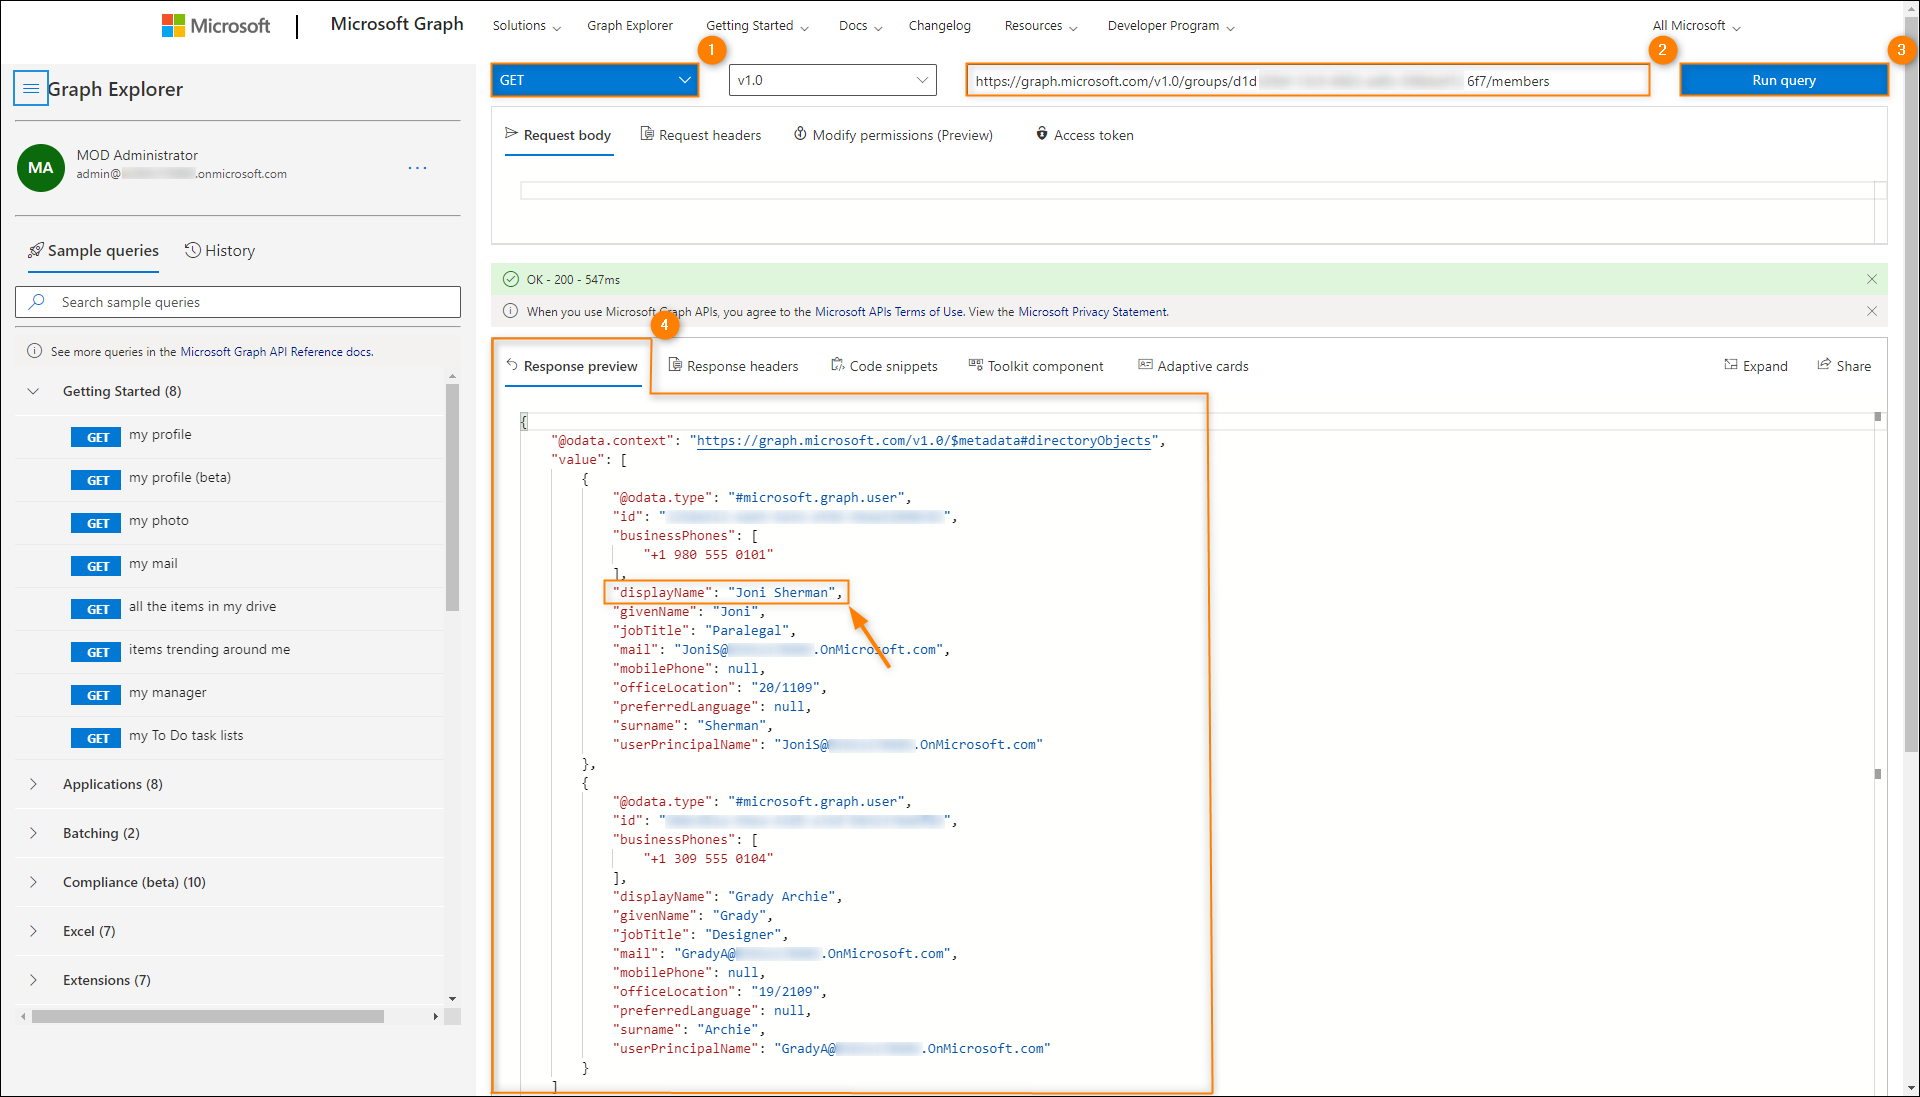Open the profile more options ellipsis

(418, 168)
